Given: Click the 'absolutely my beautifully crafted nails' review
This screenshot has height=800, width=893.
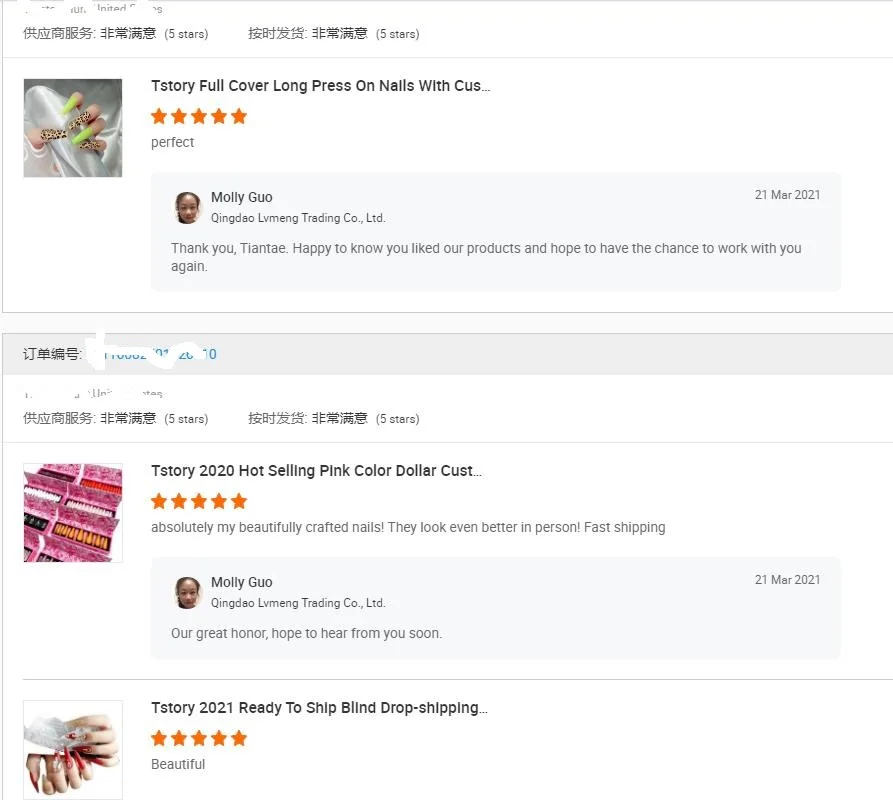Looking at the screenshot, I should [408, 527].
